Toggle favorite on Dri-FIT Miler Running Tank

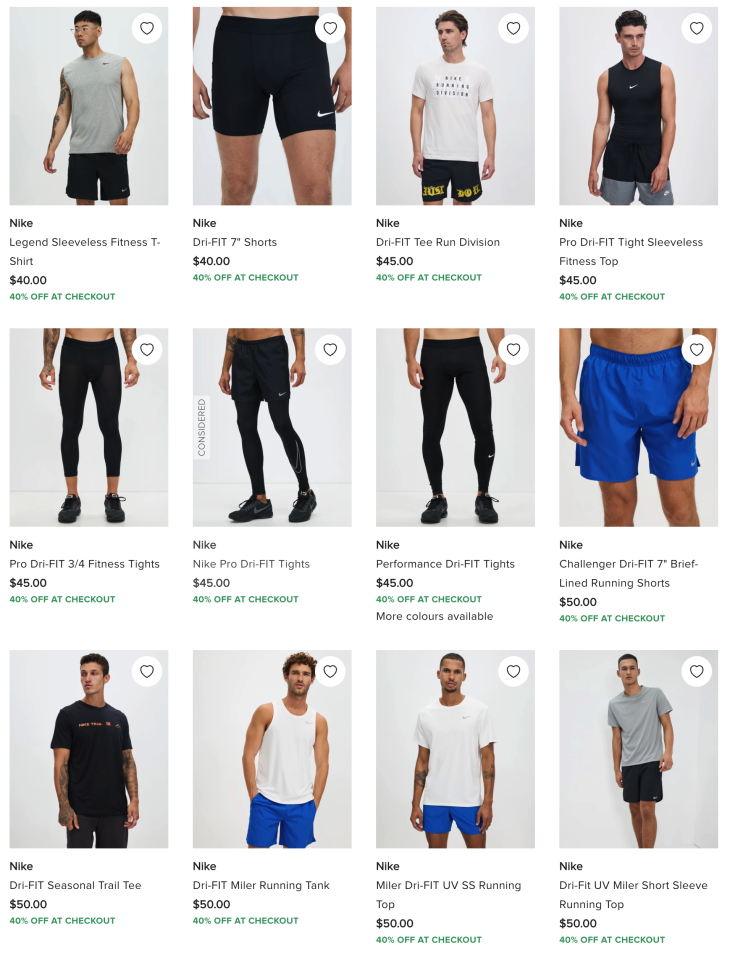[x=330, y=671]
